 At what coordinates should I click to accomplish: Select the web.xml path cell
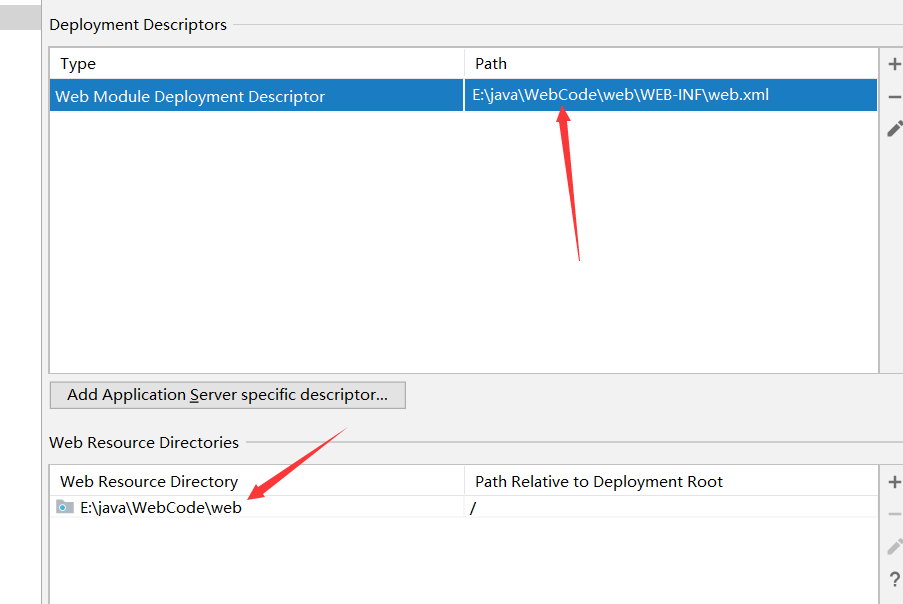[671, 96]
